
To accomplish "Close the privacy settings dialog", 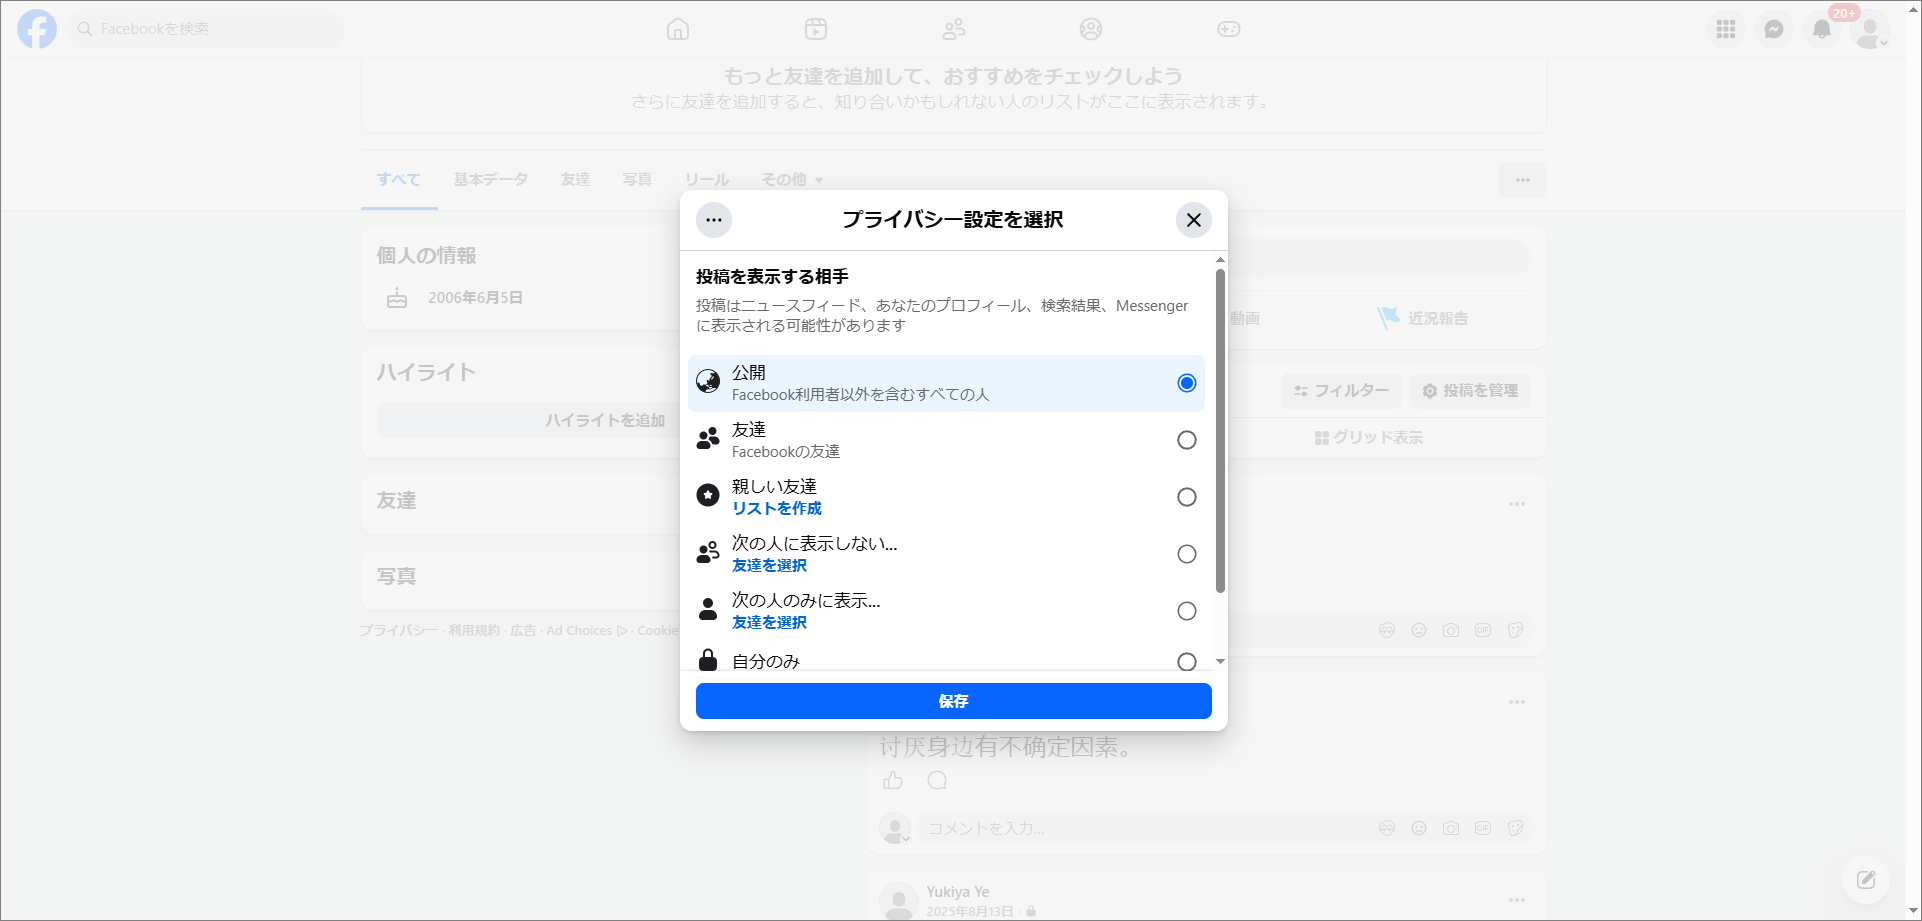I will (1194, 220).
